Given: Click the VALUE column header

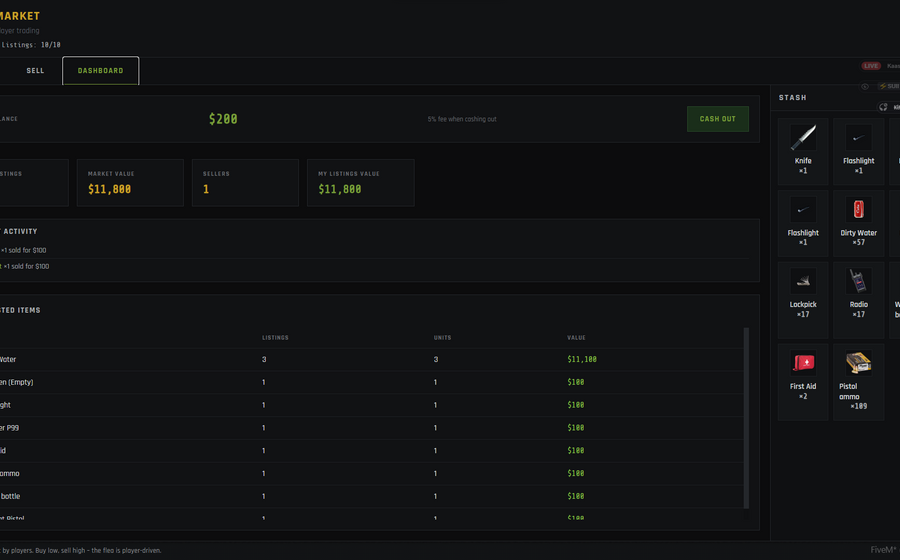Looking at the screenshot, I should point(576,337).
